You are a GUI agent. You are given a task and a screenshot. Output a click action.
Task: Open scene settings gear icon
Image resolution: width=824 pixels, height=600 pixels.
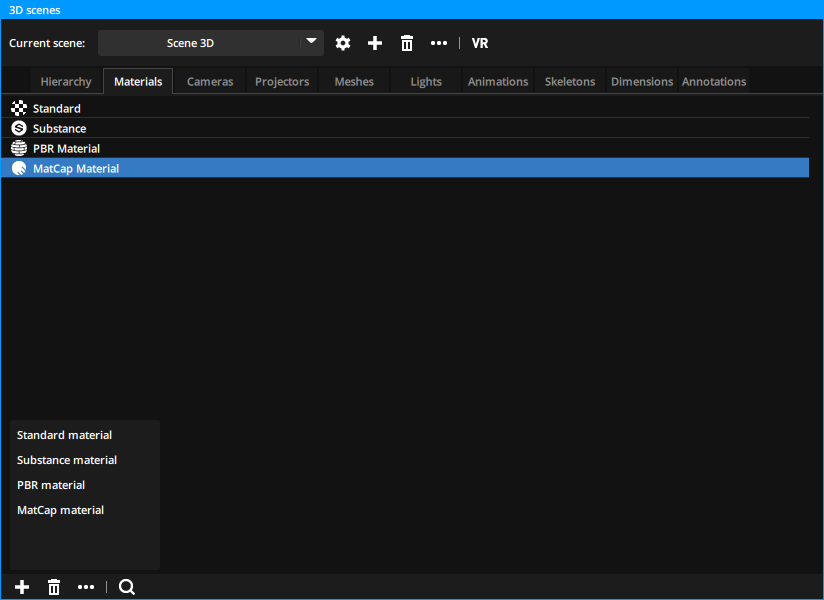click(343, 43)
